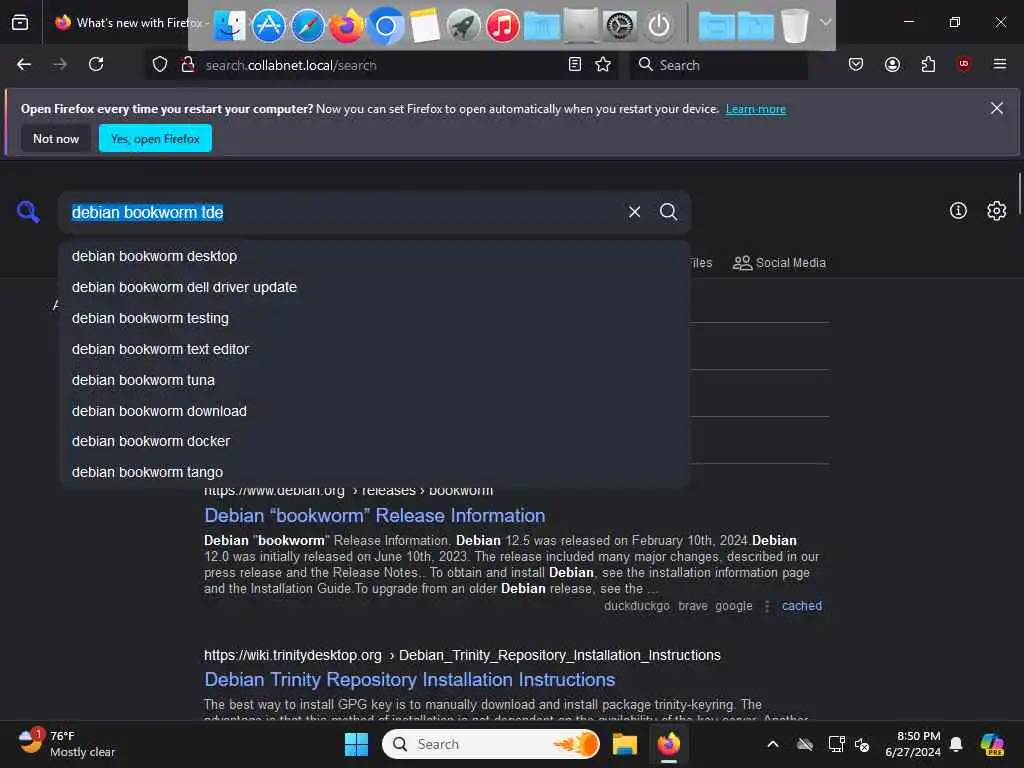Open Copilot icon in the taskbar
1024x768 pixels.
coord(992,744)
